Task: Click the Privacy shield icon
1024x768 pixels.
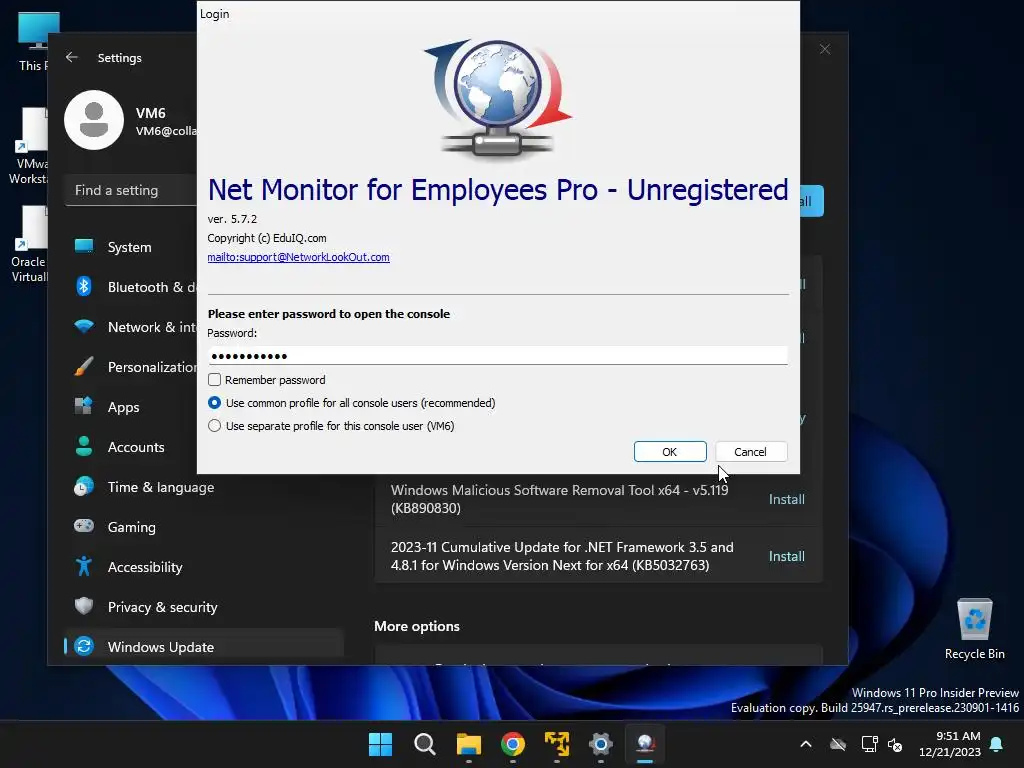Action: [84, 606]
